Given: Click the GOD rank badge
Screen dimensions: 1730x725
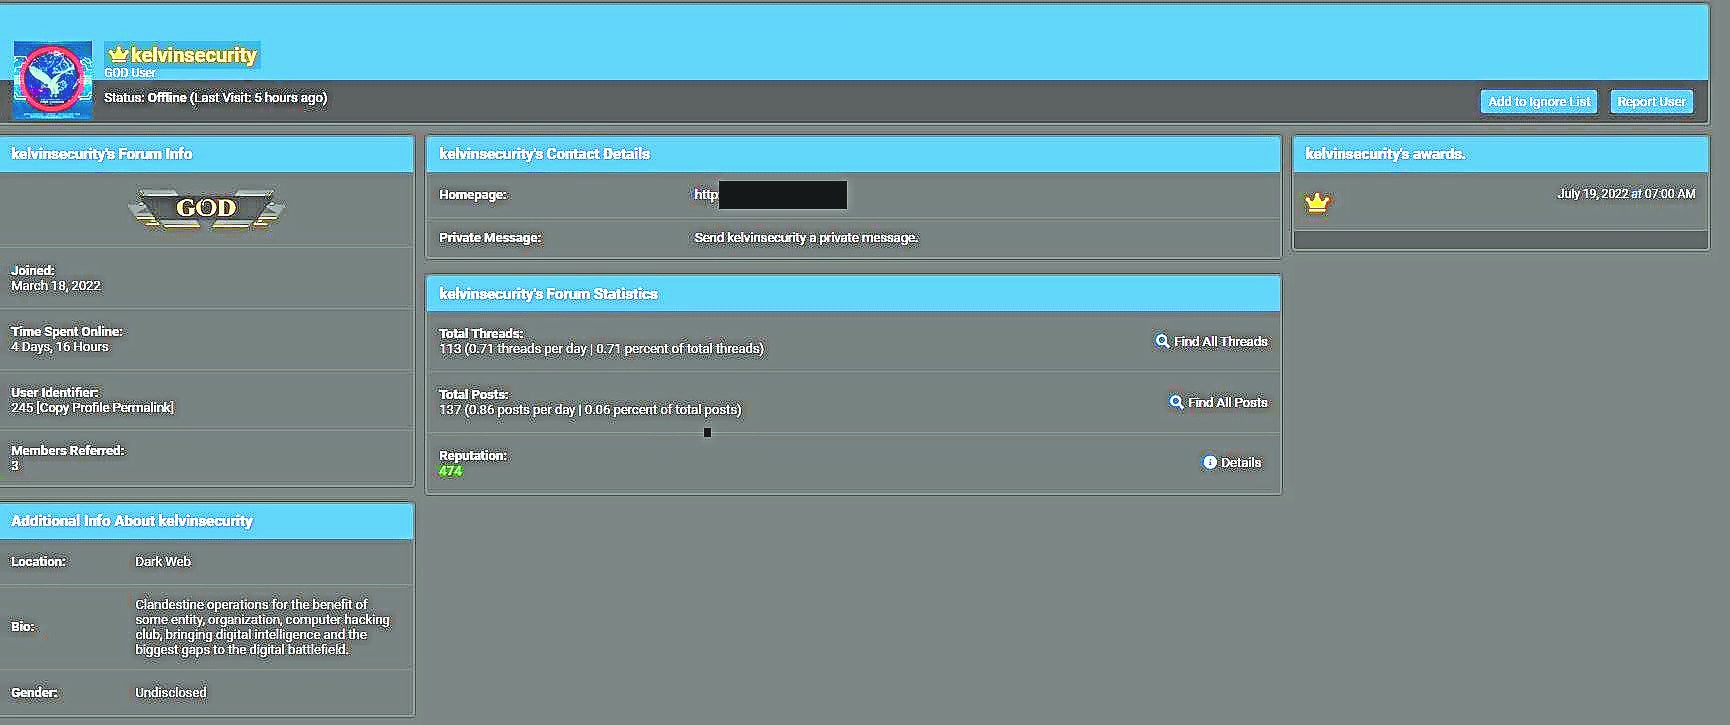Looking at the screenshot, I should (x=206, y=208).
